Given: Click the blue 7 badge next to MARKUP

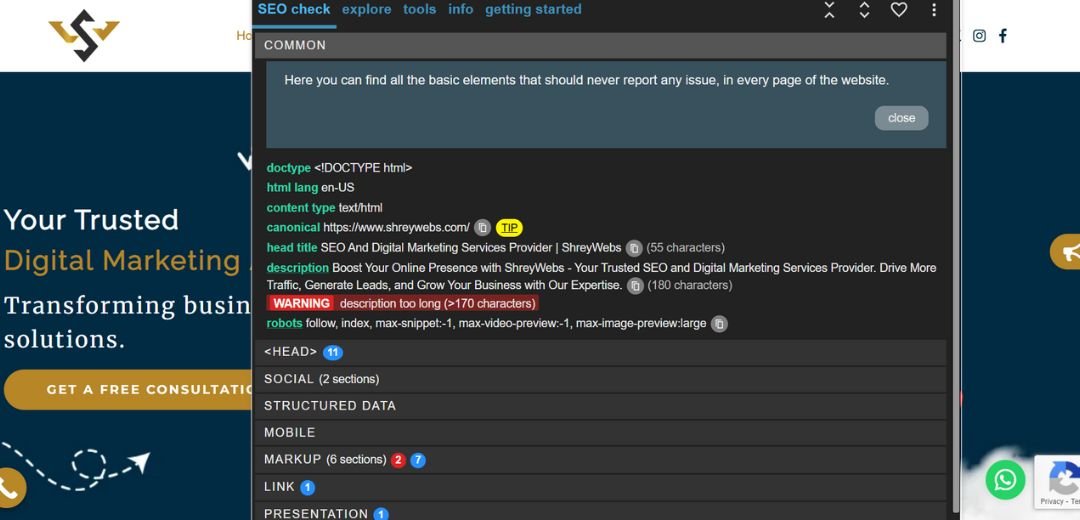Looking at the screenshot, I should pos(417,460).
